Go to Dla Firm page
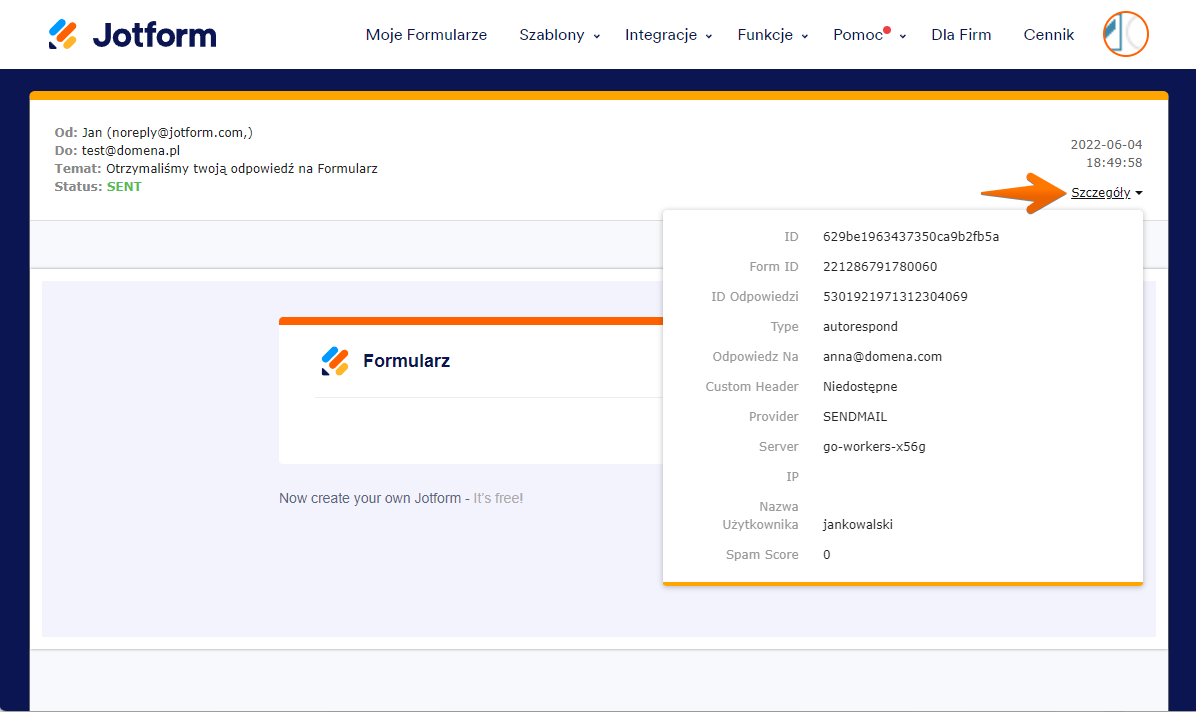1196x712 pixels. click(x=961, y=34)
